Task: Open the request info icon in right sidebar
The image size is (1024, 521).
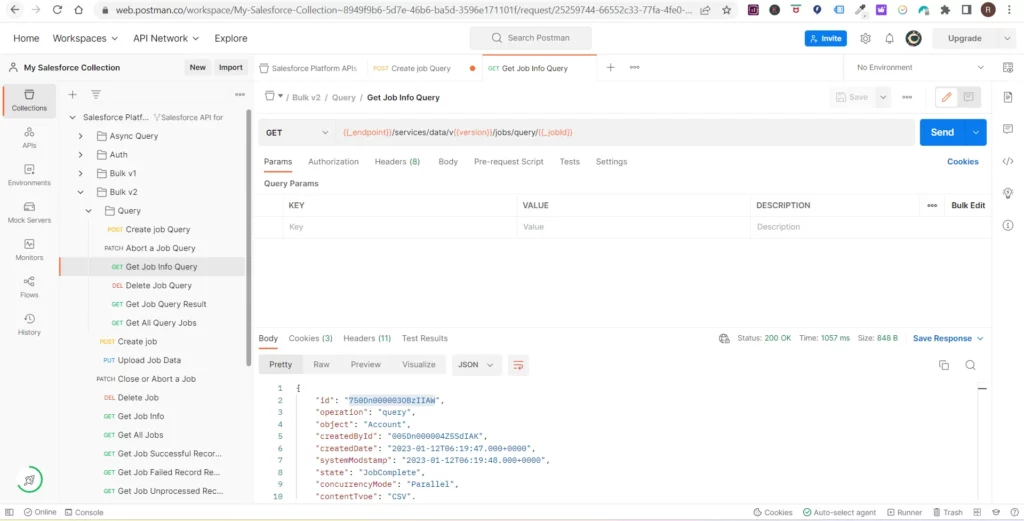Action: pos(1008,225)
